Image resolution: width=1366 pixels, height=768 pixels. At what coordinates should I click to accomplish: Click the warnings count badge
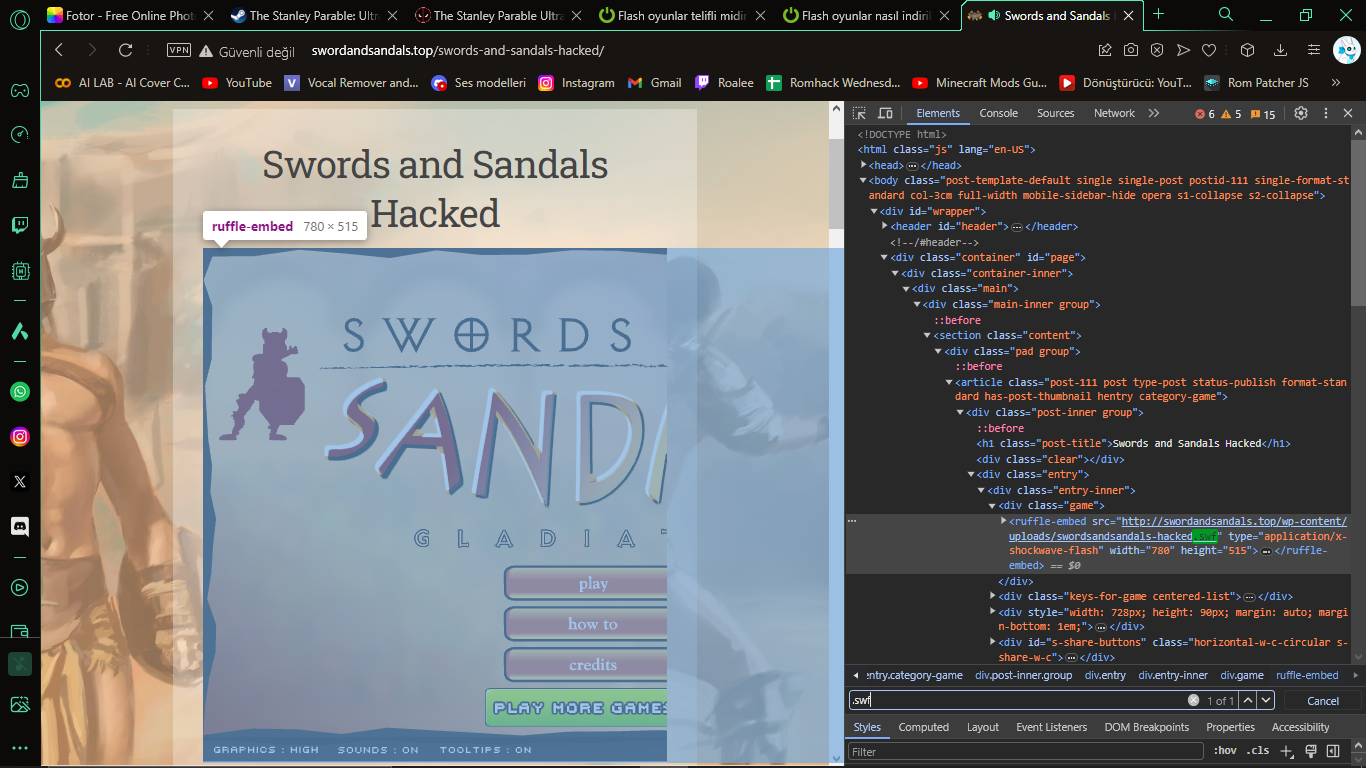1232,114
